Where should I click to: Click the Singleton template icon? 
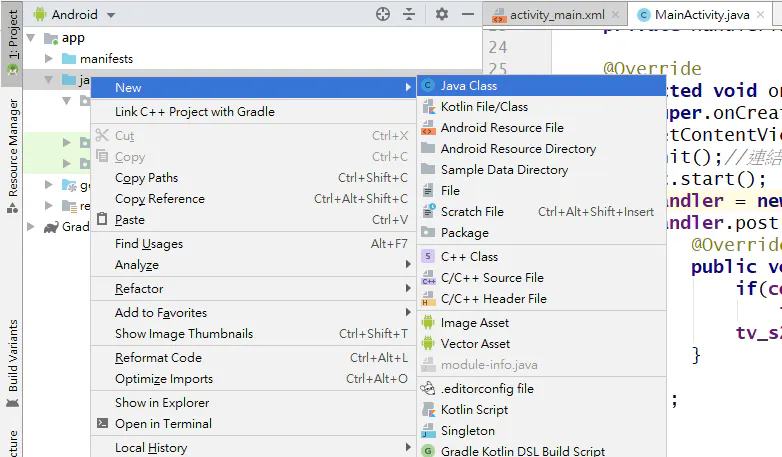[x=428, y=431]
